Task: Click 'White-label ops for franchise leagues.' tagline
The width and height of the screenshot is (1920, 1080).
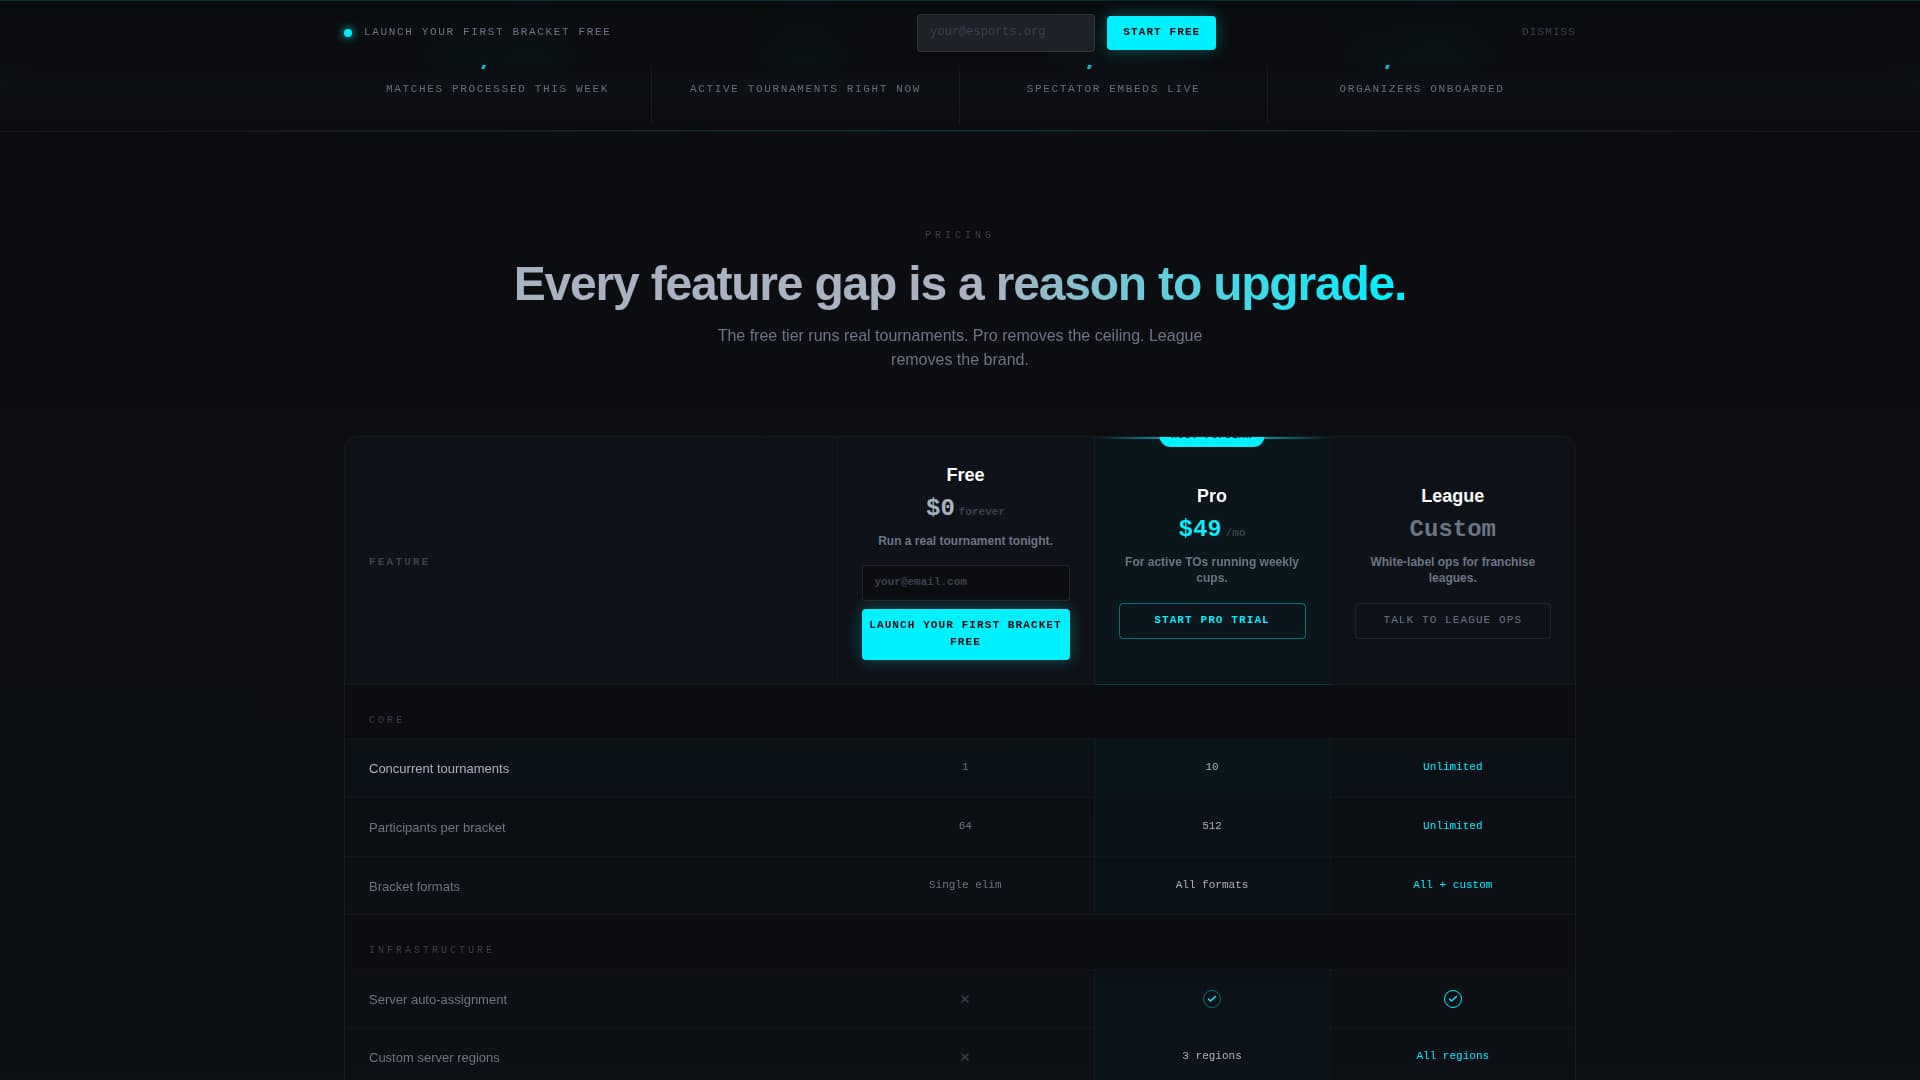Action: point(1452,570)
